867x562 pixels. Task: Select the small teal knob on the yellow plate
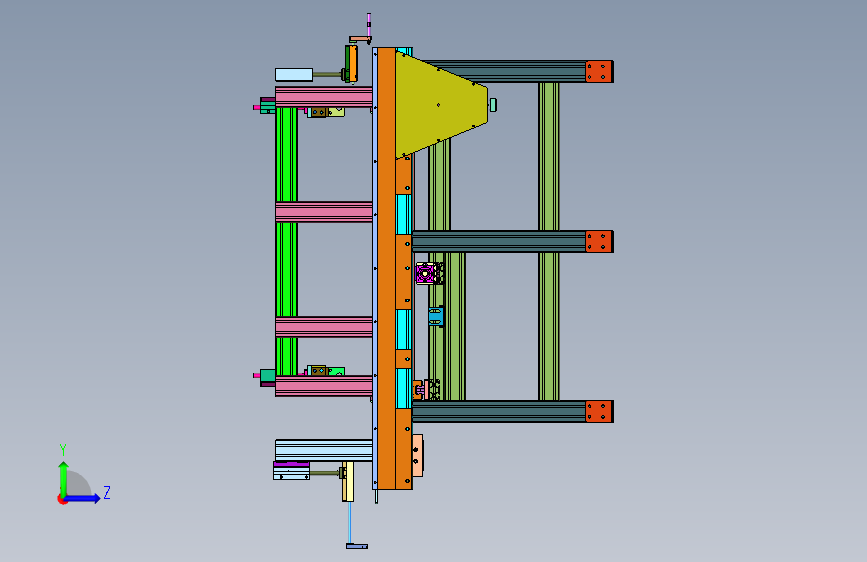pos(493,105)
